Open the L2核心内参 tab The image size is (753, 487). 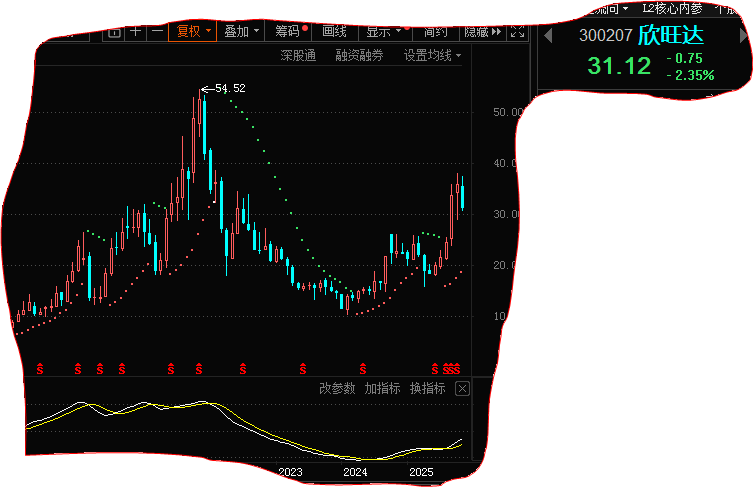[672, 8]
